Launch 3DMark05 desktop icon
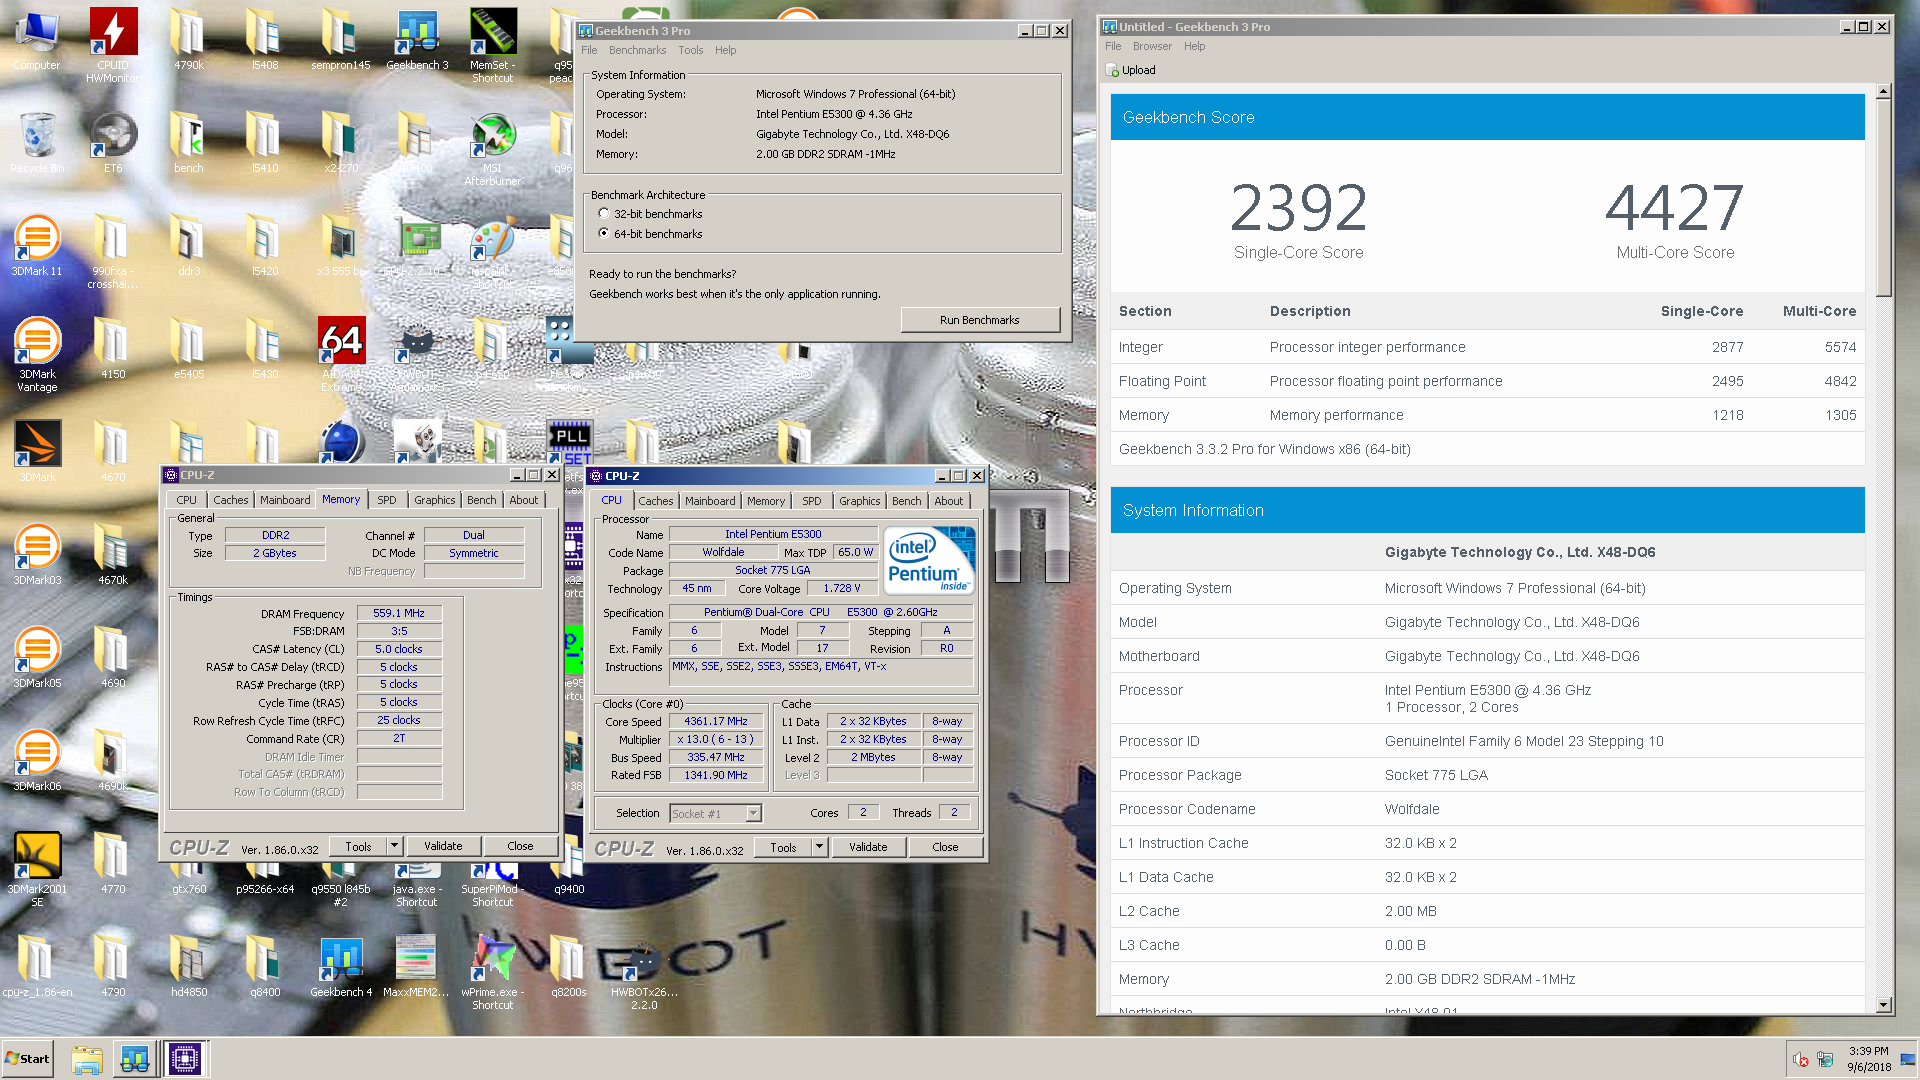The width and height of the screenshot is (1920, 1080). 37,658
